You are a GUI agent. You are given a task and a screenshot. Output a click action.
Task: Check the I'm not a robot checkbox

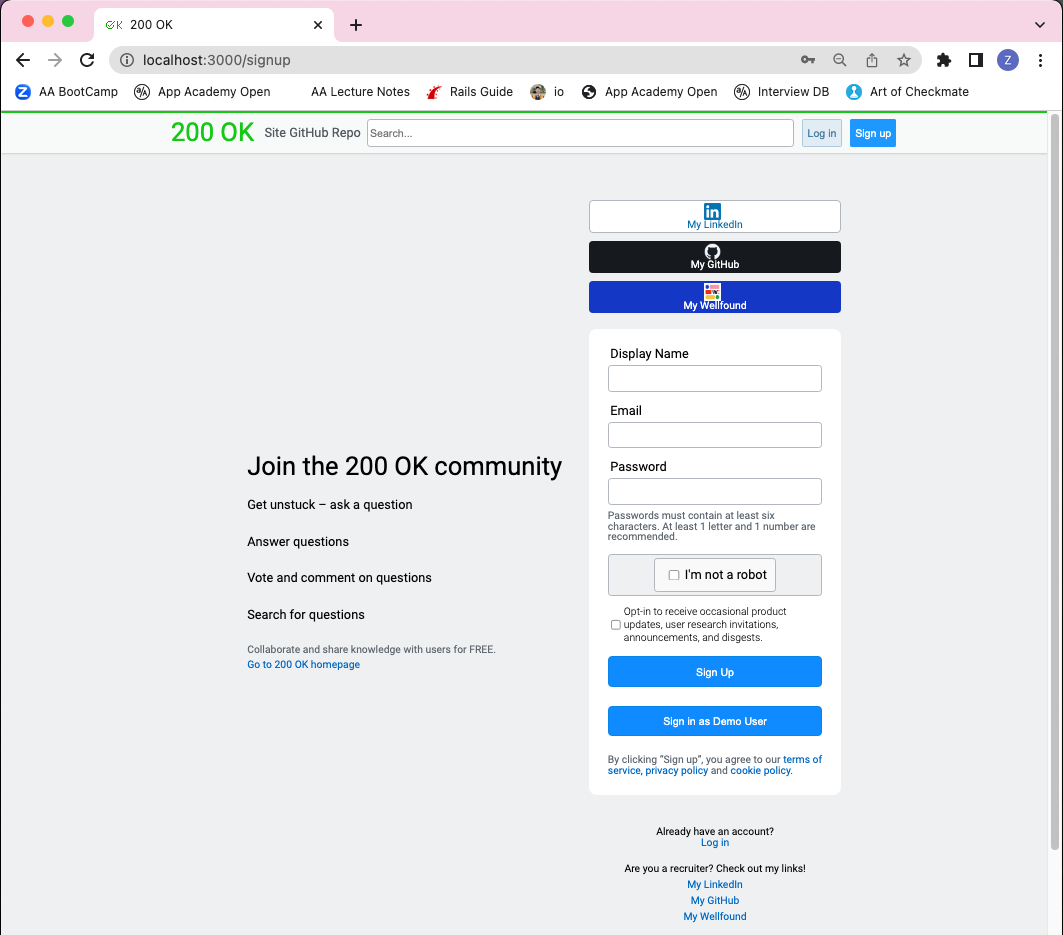tap(674, 575)
